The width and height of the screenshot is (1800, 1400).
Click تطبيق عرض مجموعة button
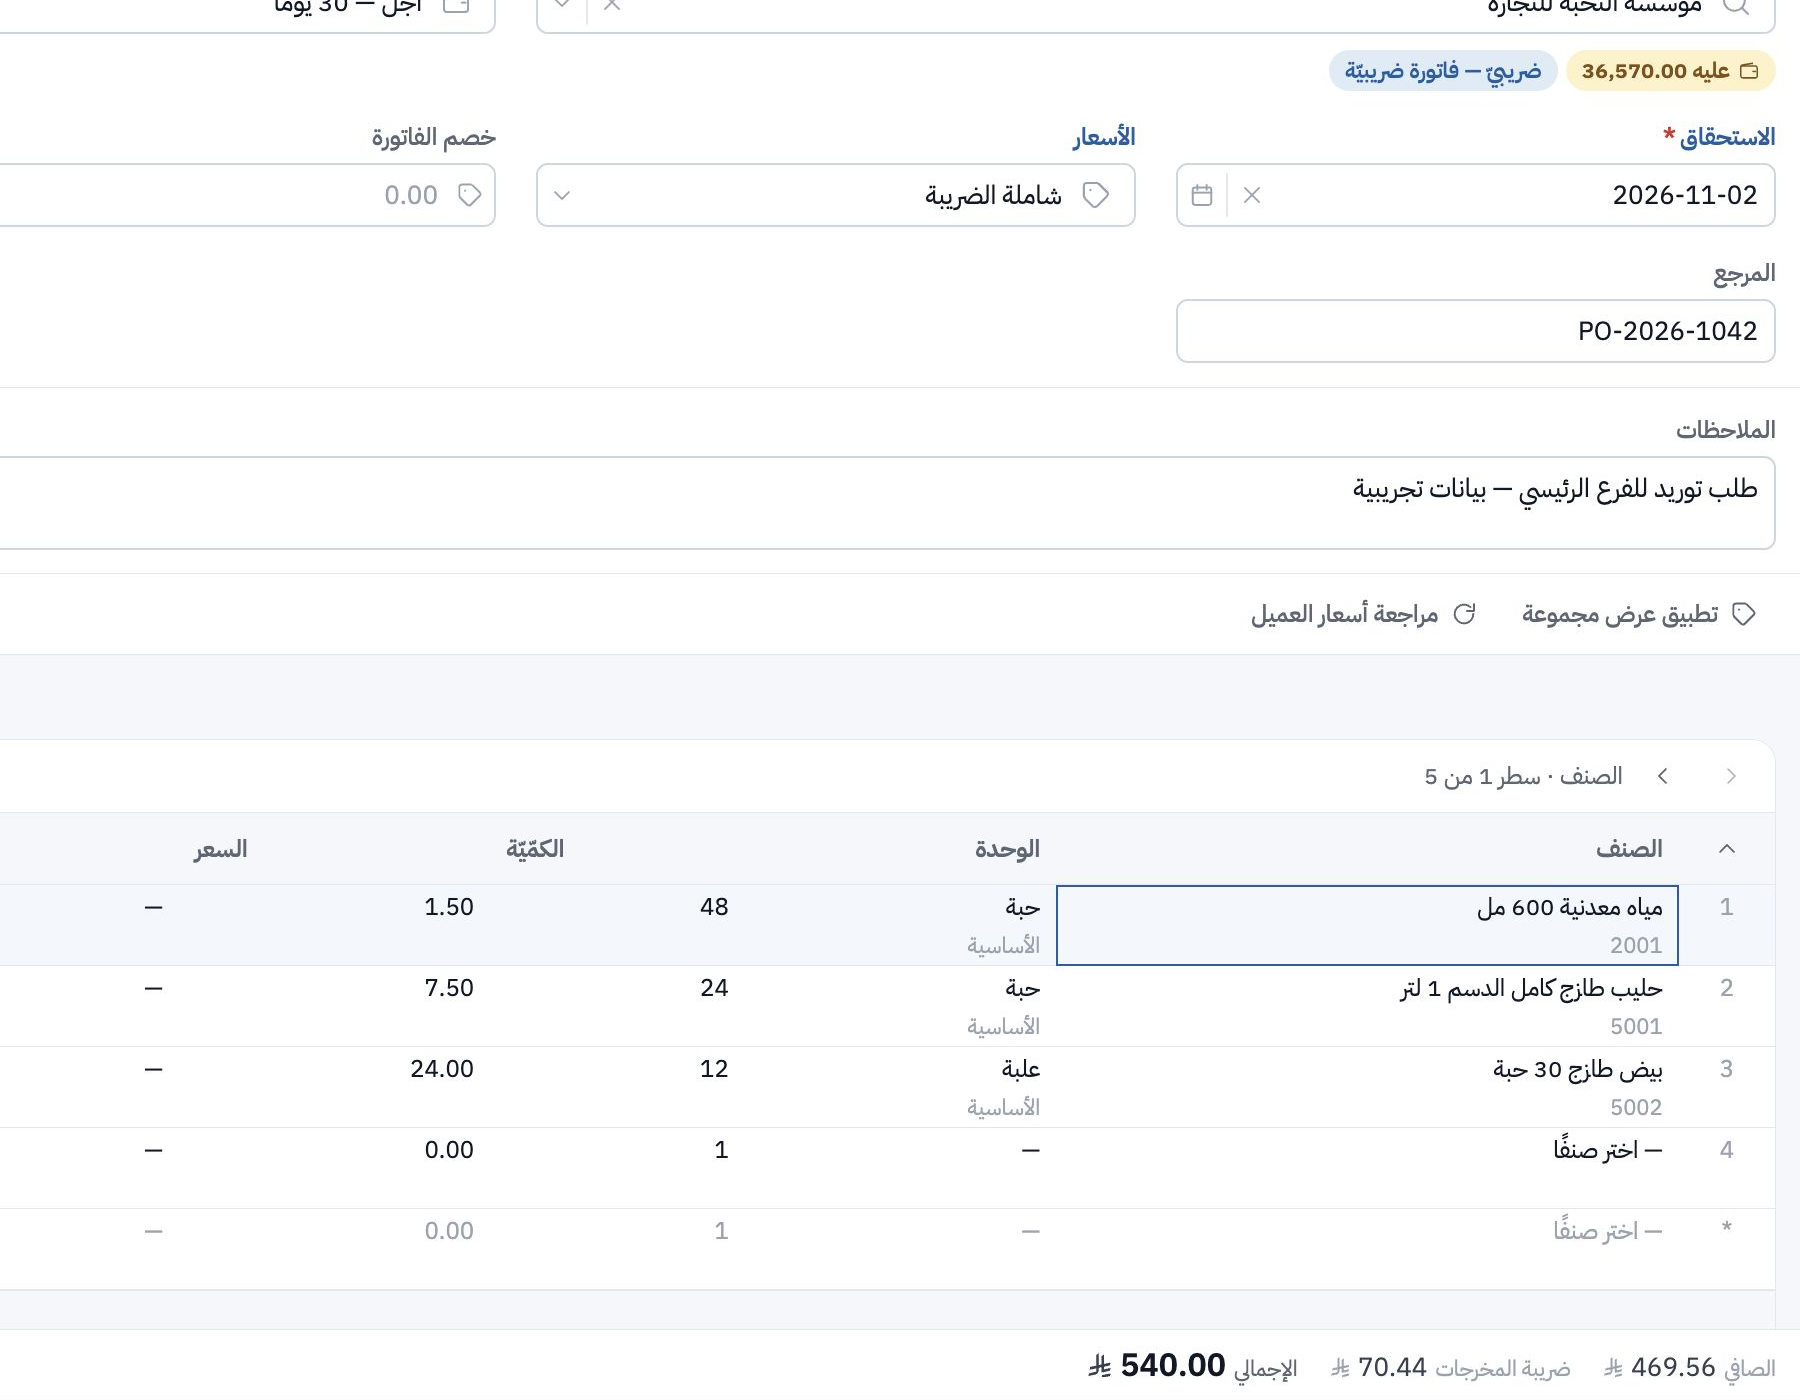[x=1638, y=614]
